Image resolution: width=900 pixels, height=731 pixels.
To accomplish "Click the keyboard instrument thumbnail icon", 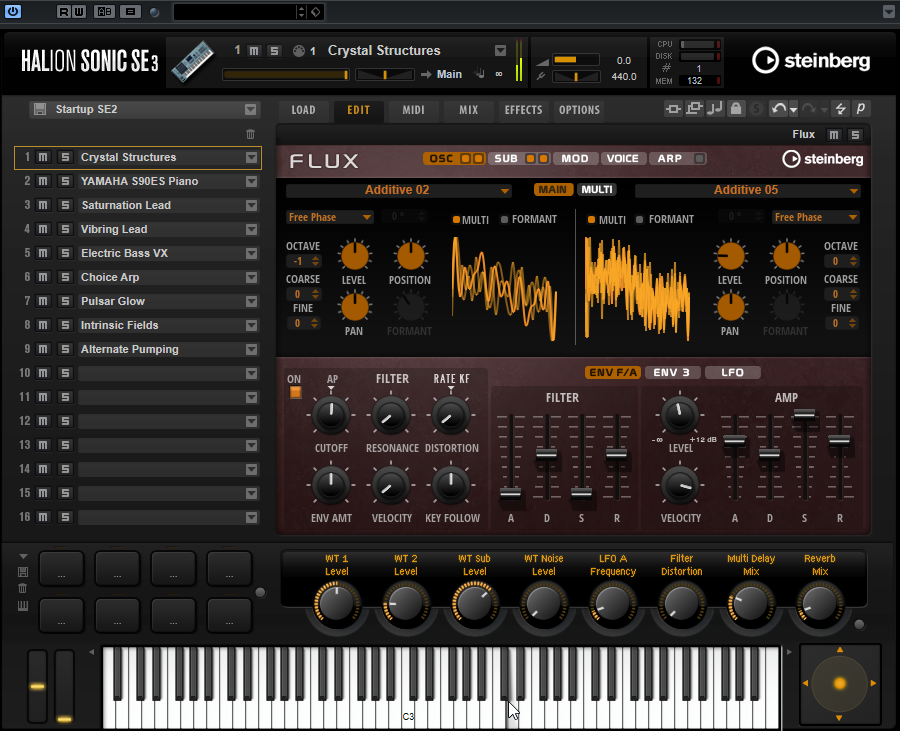I will pyautogui.click(x=193, y=61).
